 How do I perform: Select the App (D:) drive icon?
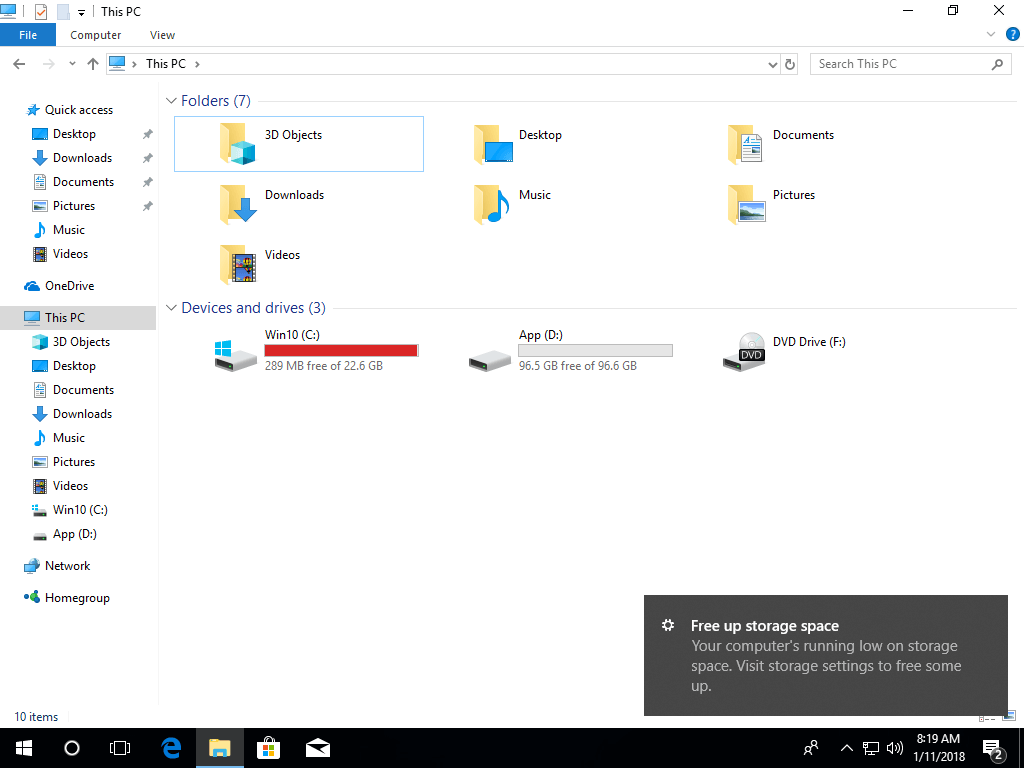(490, 354)
